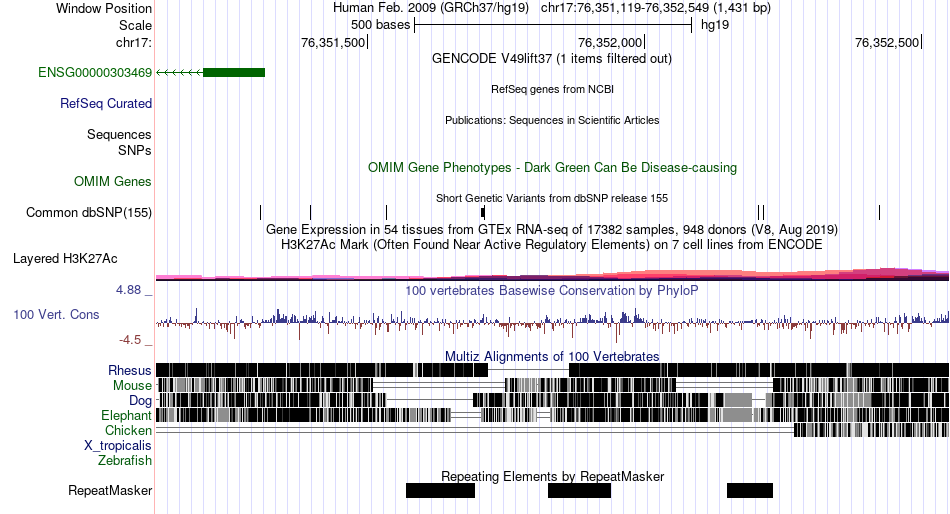
Task: Click the leftmost RepeatMasker element block
Action: tap(440, 490)
